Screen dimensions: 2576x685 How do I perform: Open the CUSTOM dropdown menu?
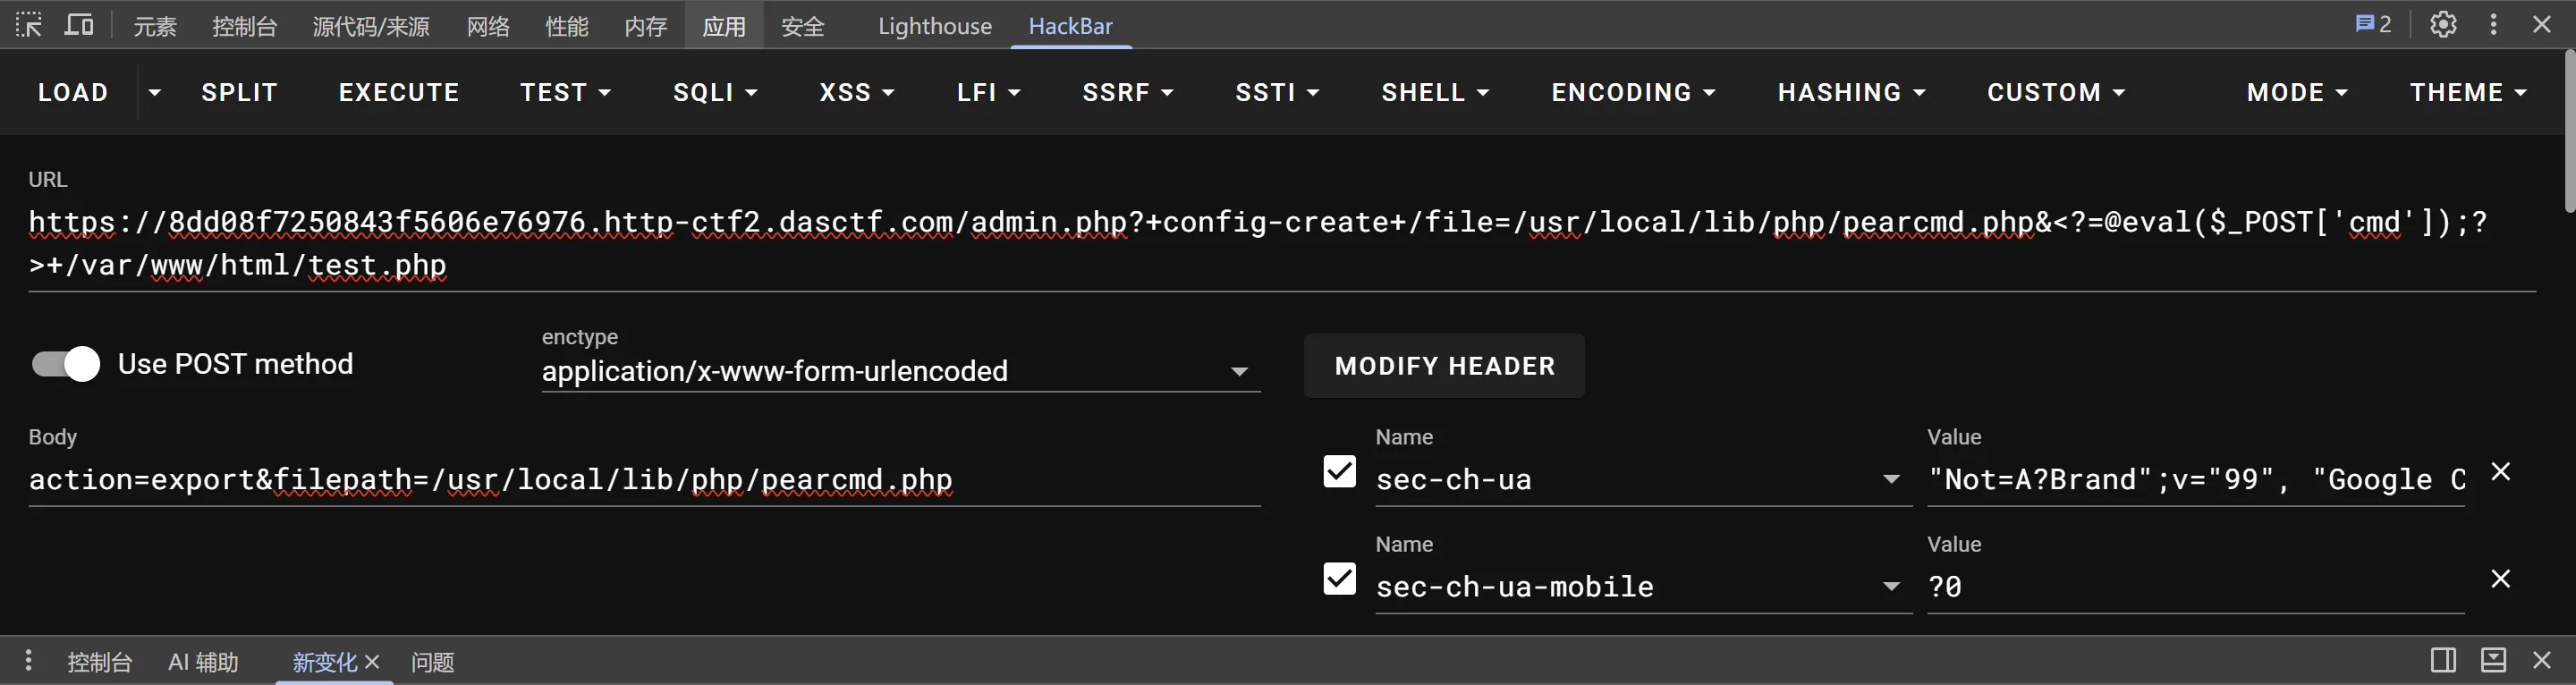2055,92
